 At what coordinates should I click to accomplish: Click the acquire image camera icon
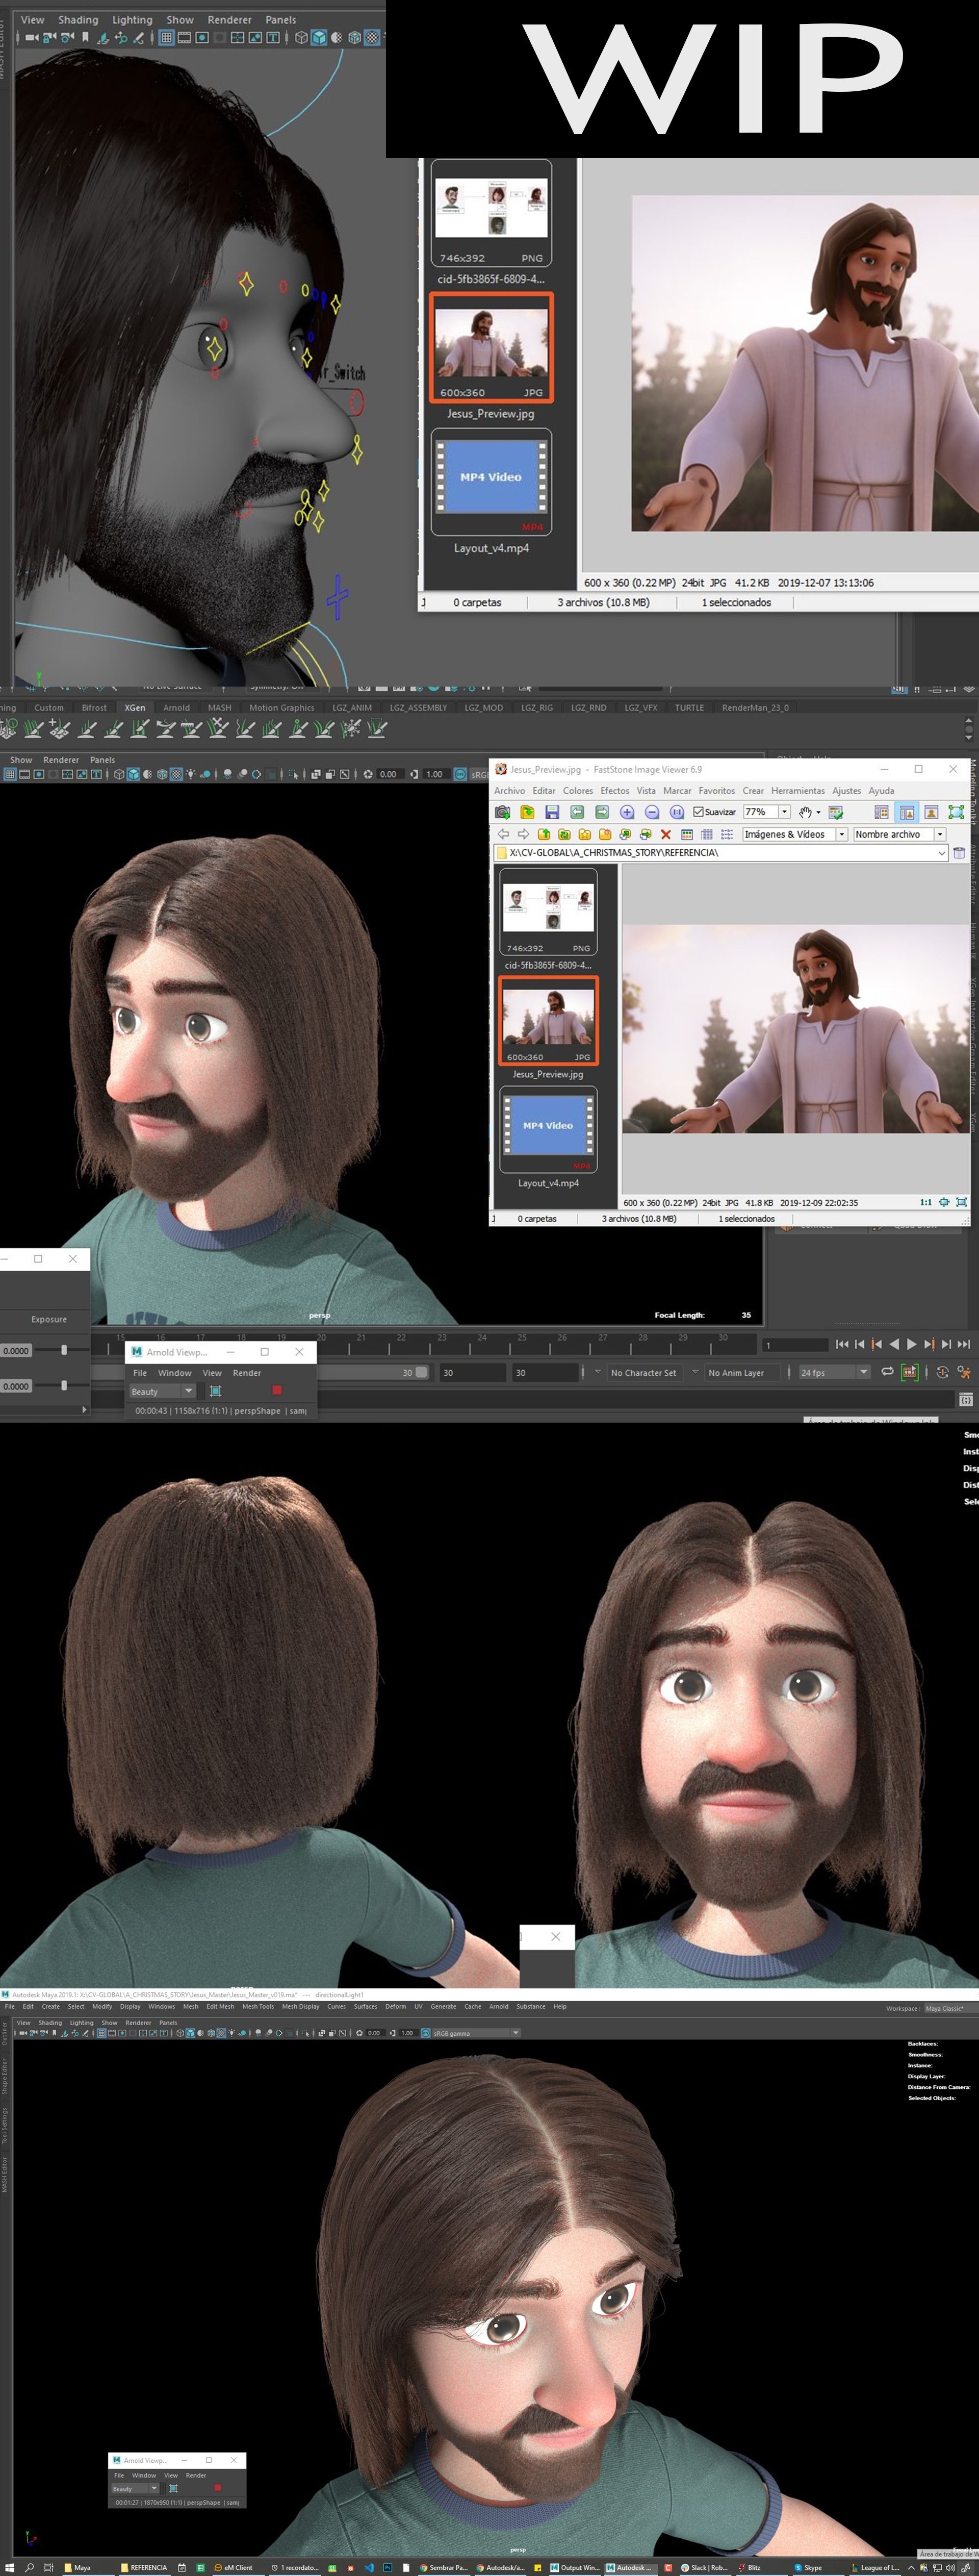pos(503,812)
